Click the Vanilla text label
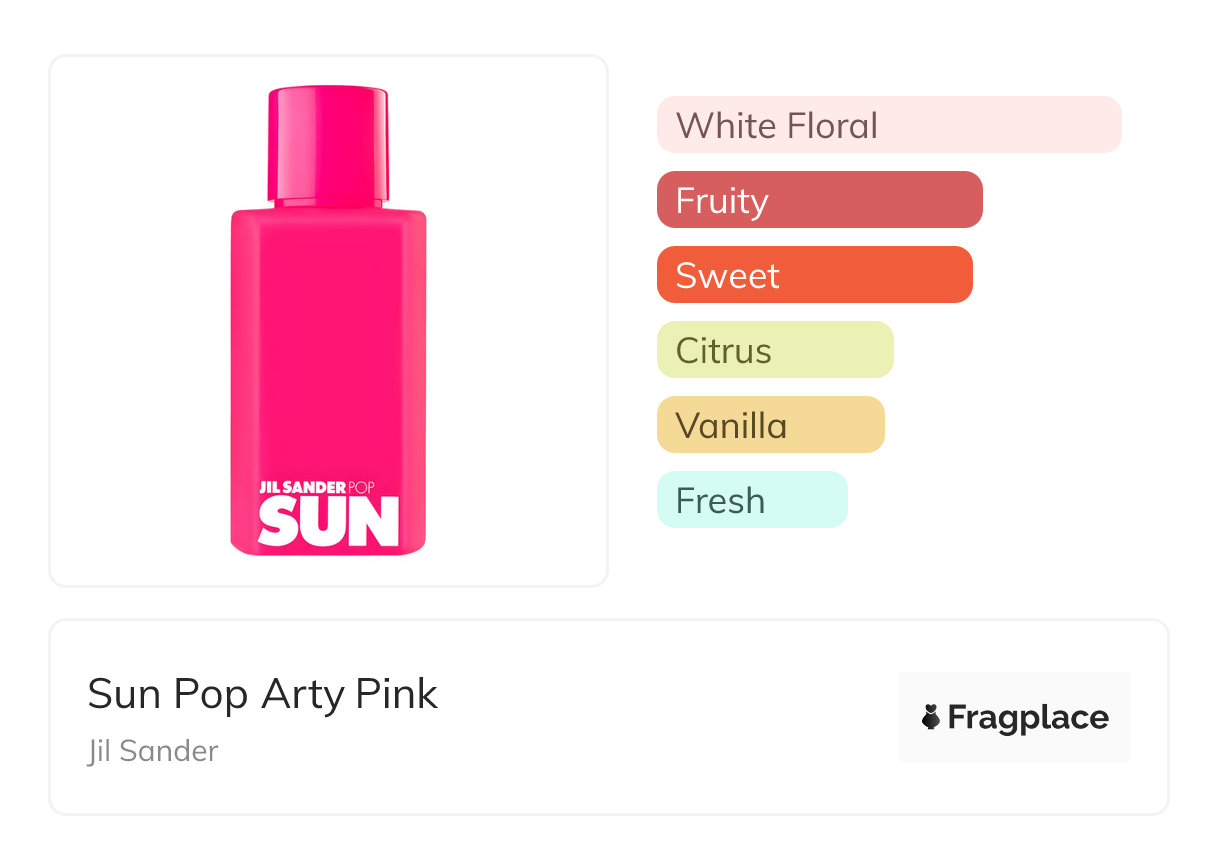1218x864 pixels. (x=731, y=426)
